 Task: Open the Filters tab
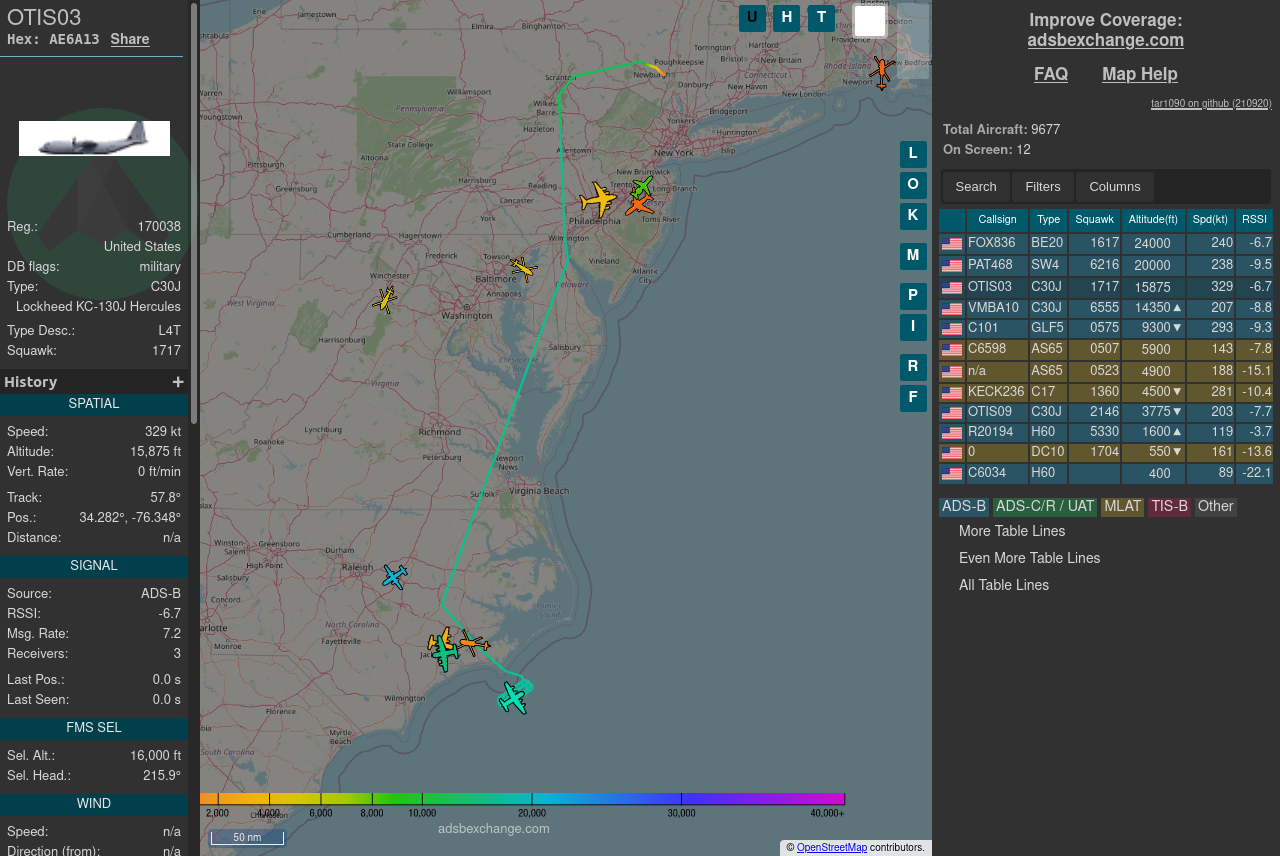pos(1043,187)
